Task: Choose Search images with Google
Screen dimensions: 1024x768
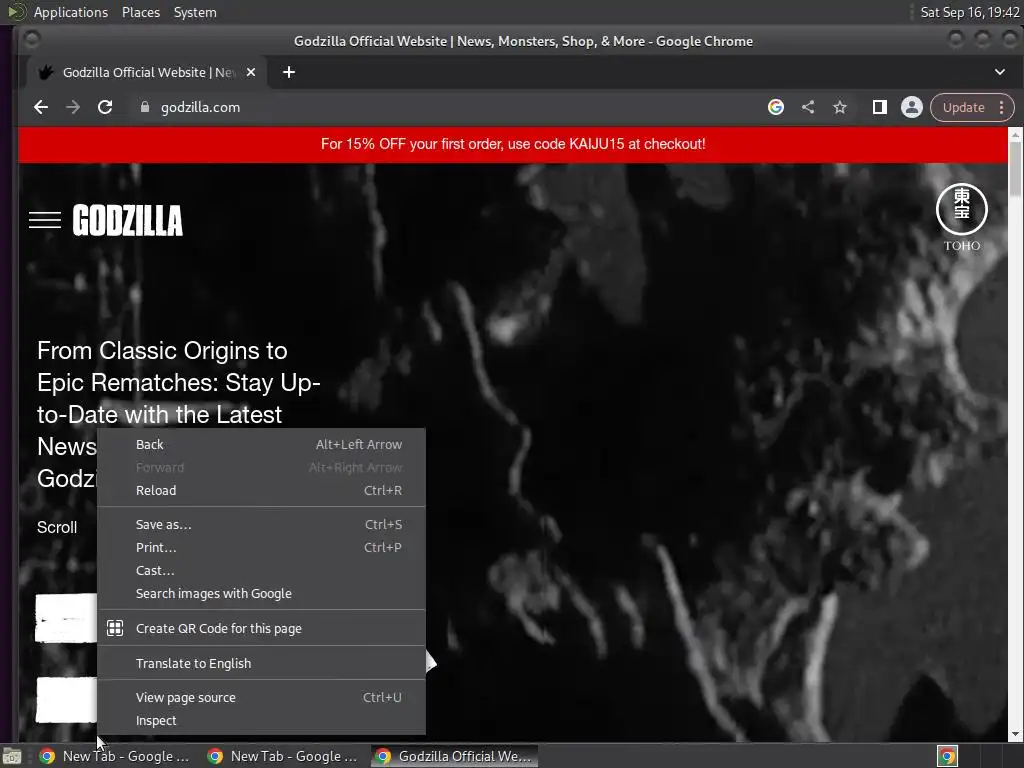Action: coord(261,594)
